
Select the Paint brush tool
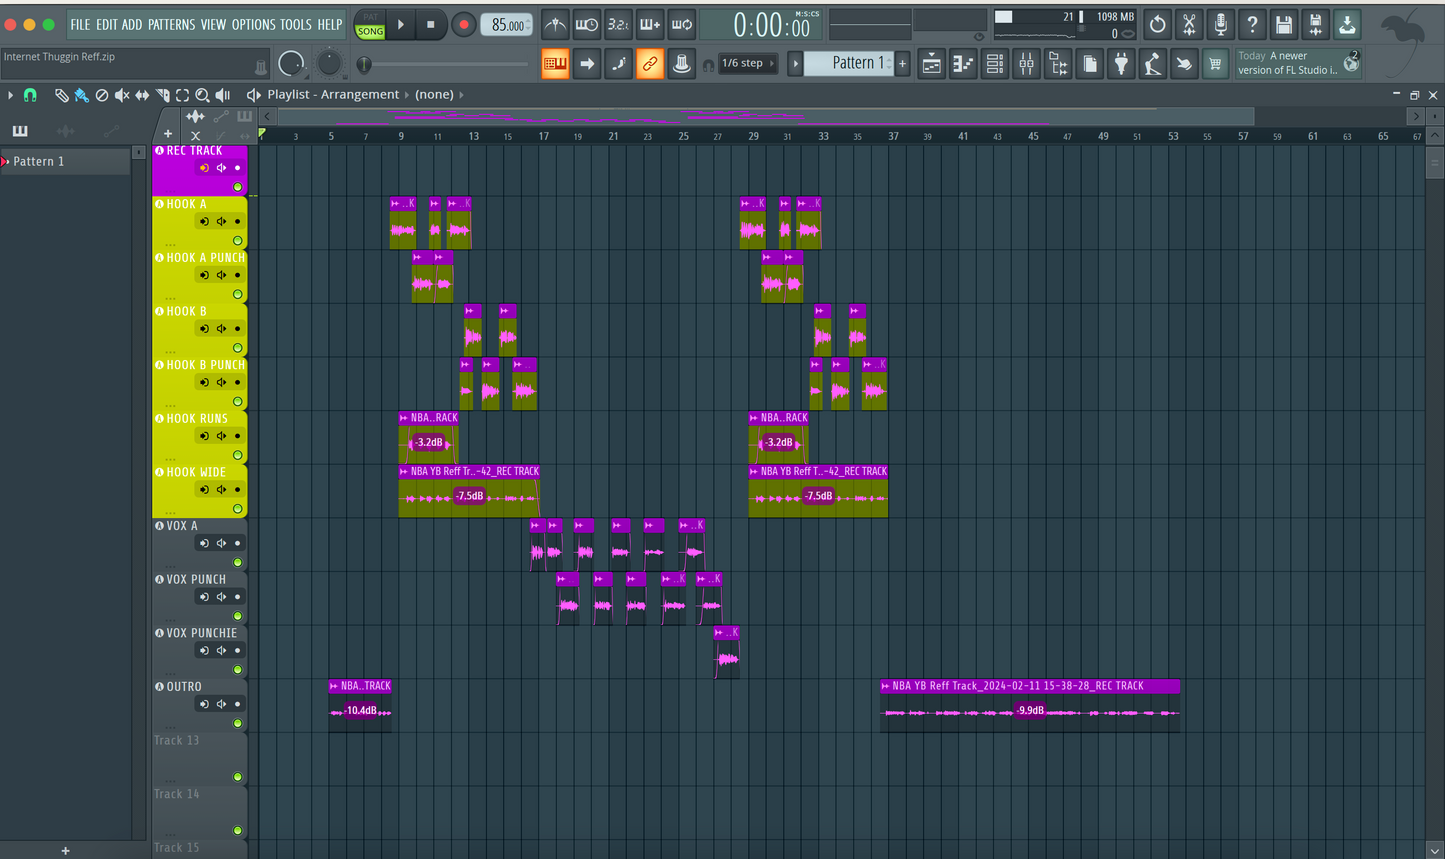click(81, 95)
